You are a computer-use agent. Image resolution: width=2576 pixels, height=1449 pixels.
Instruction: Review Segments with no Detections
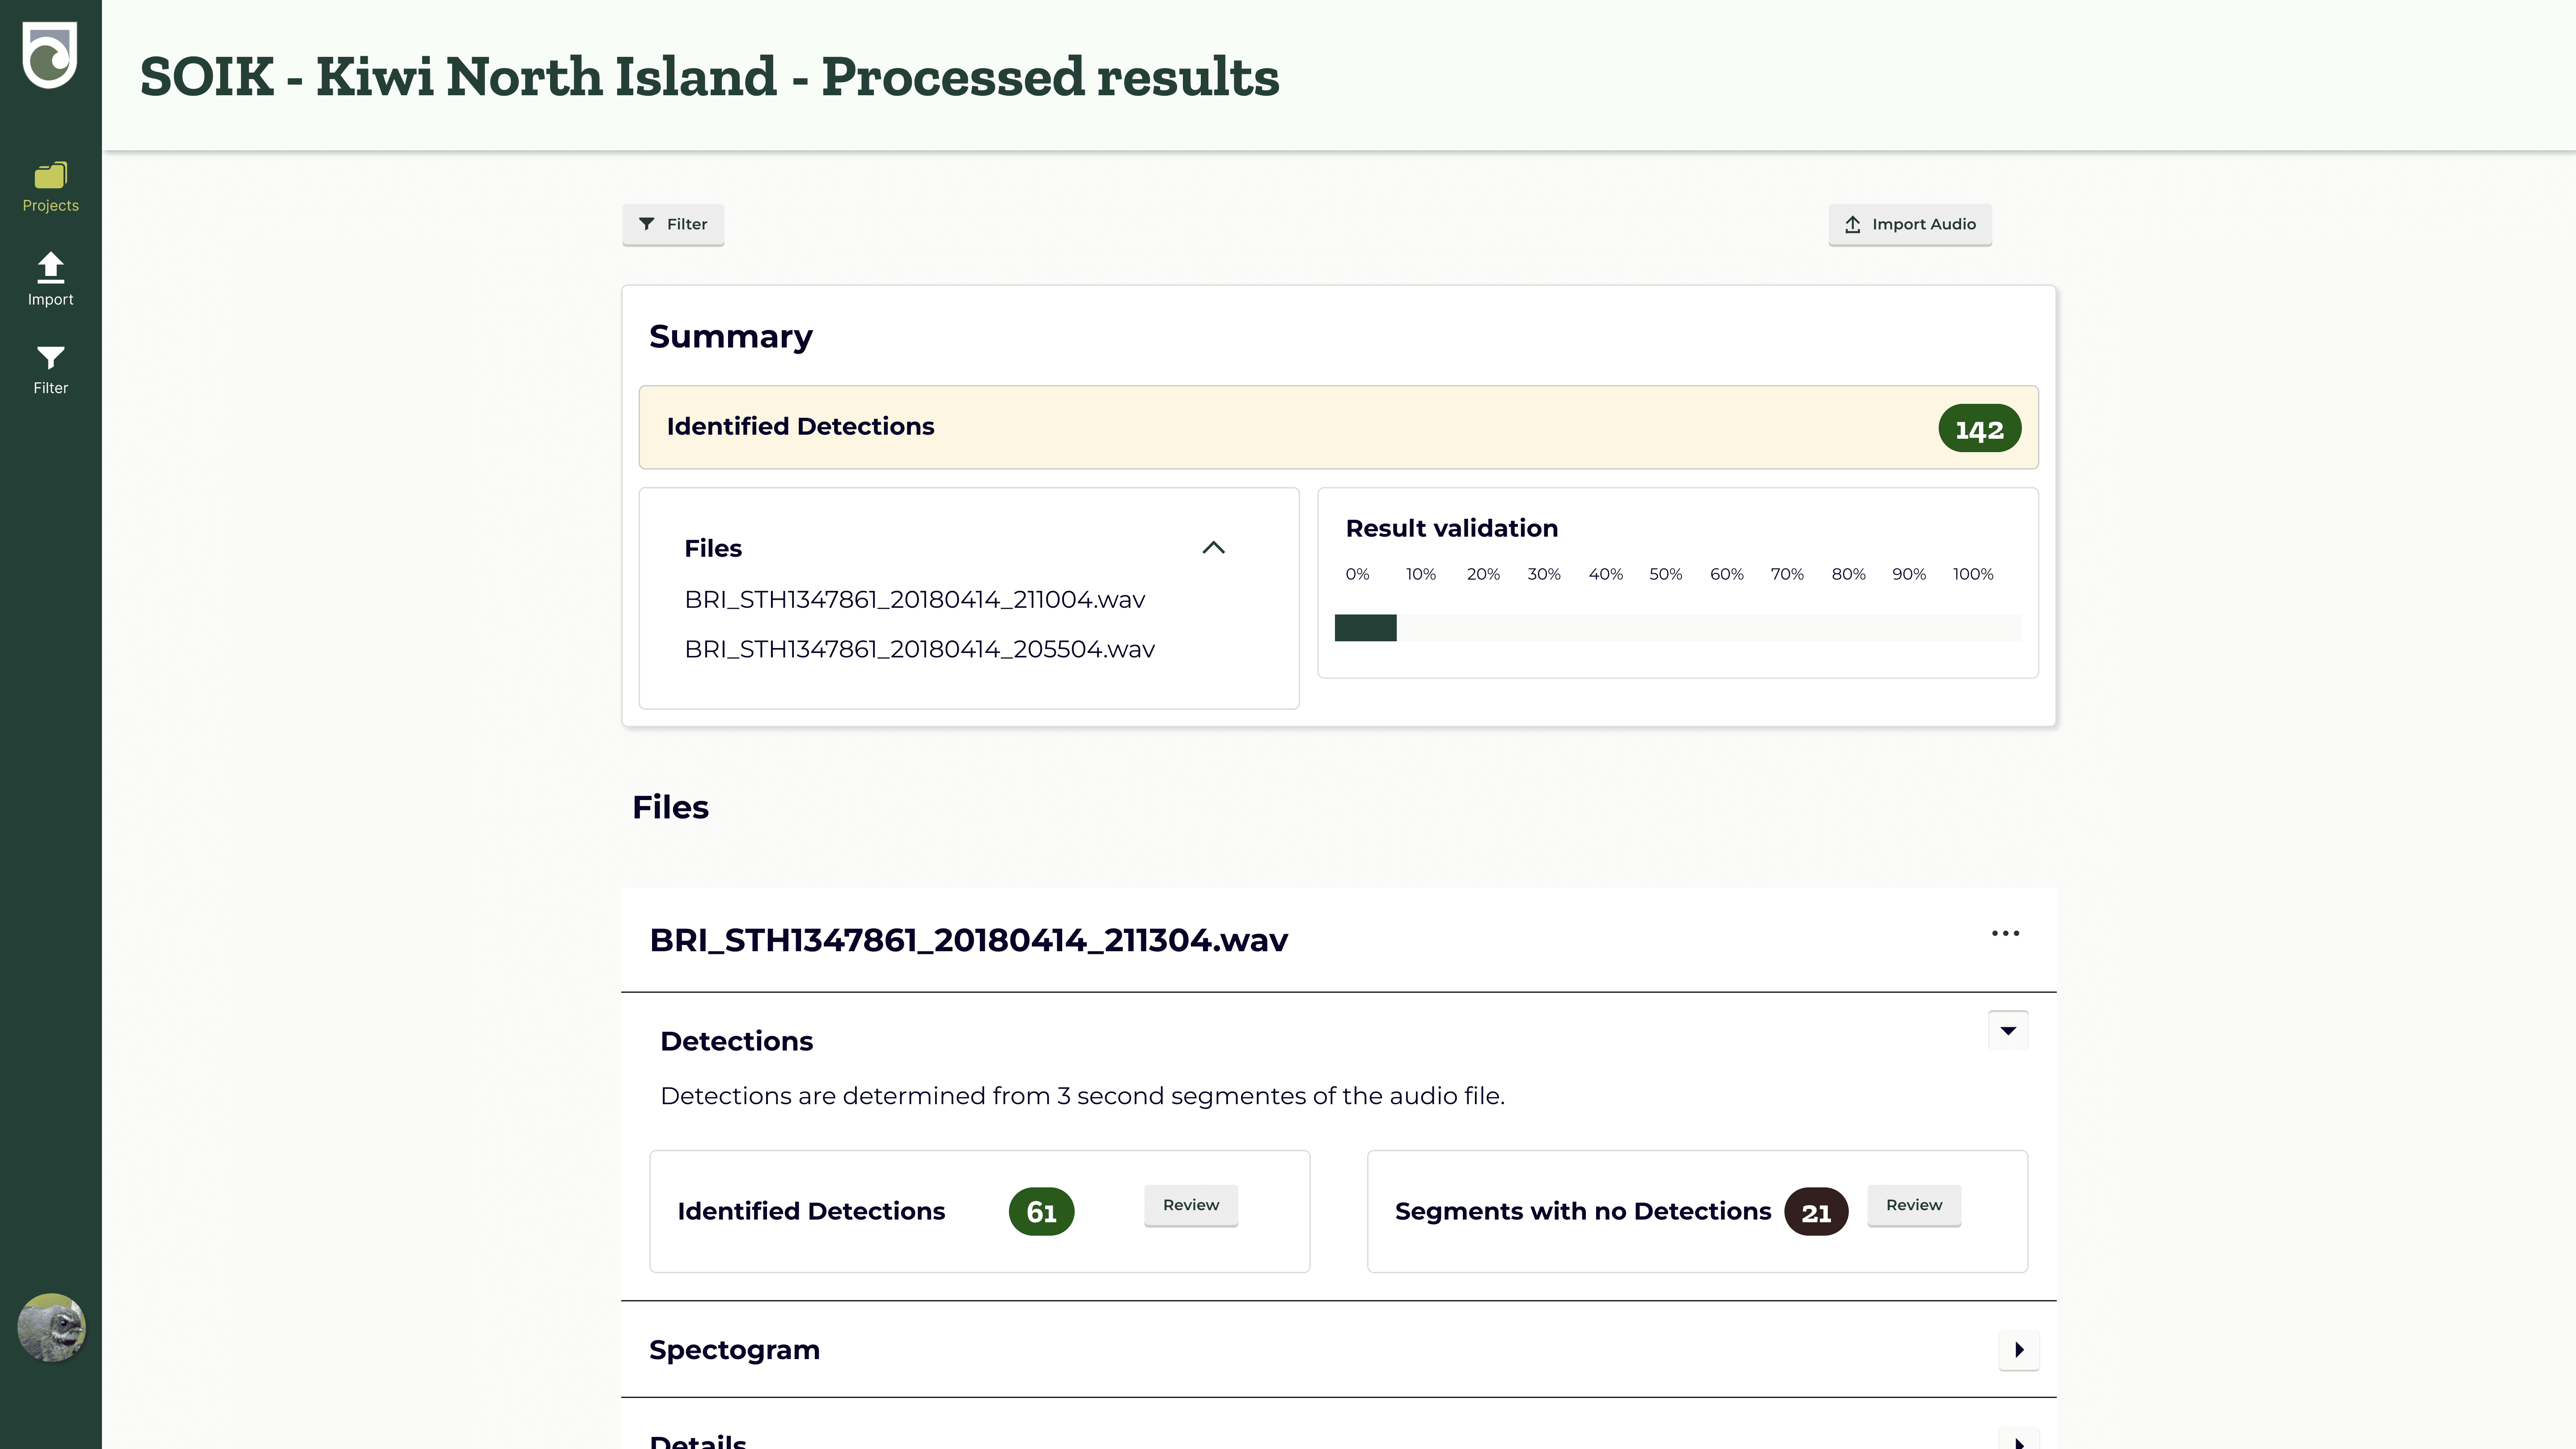1914,1205
